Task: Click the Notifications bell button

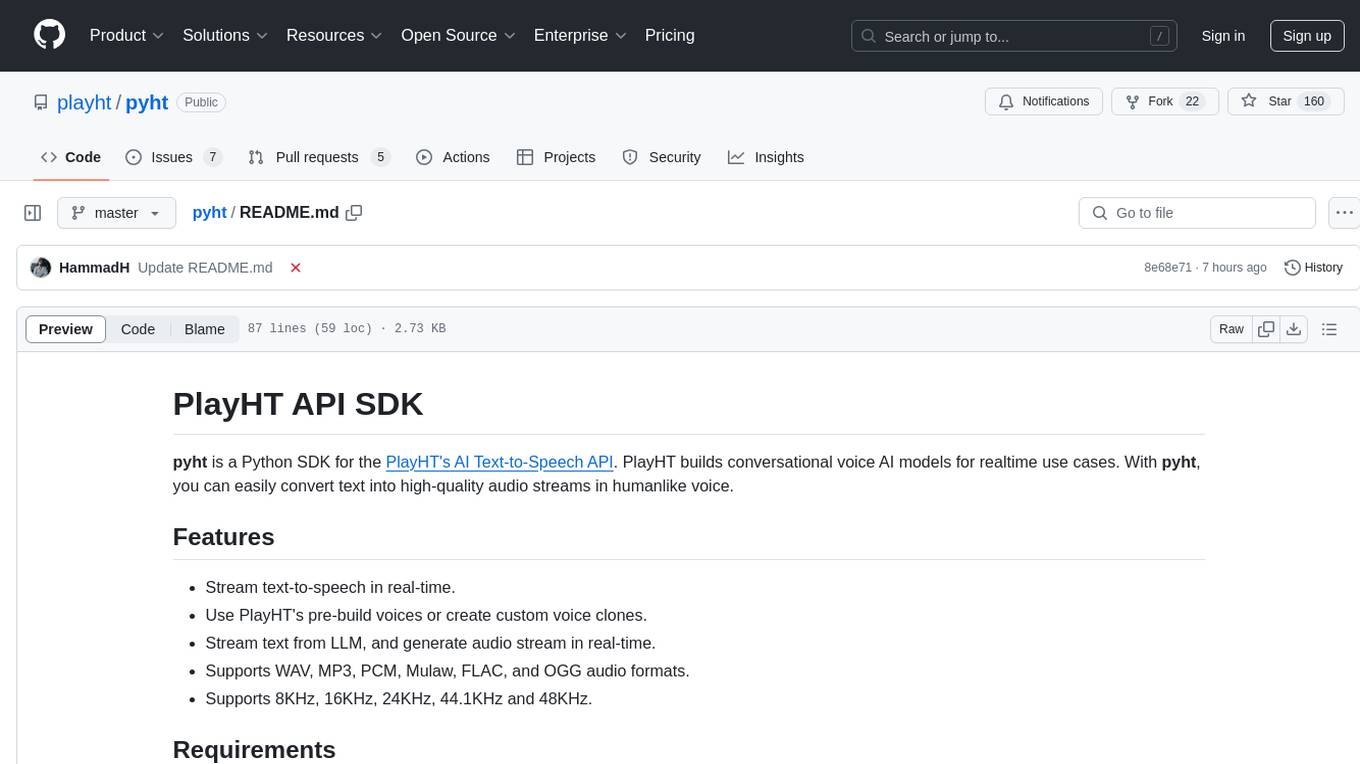Action: tap(1044, 102)
